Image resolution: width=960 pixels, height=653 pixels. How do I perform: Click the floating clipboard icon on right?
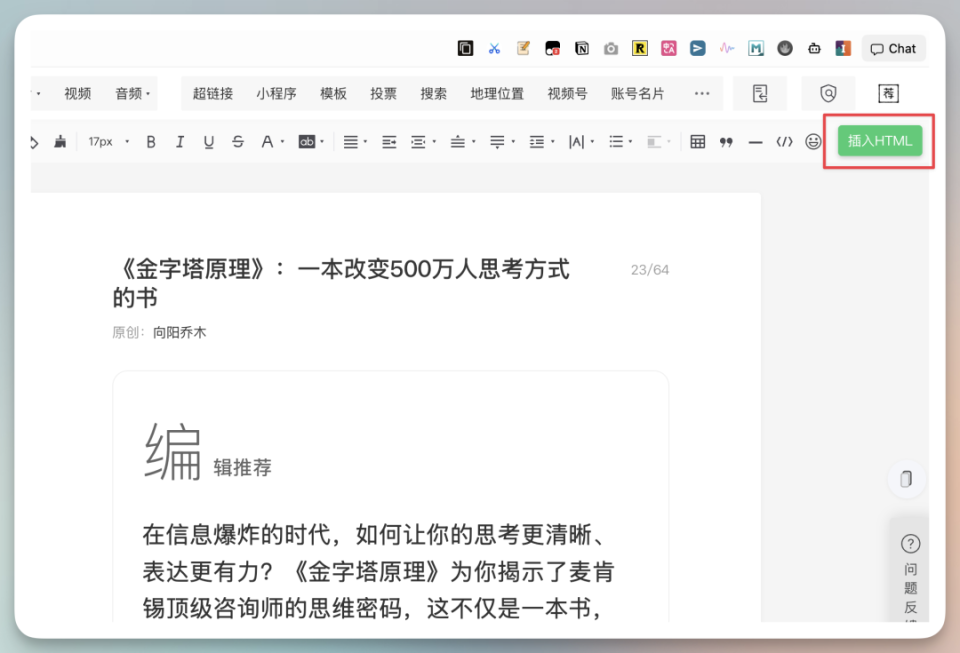pyautogui.click(x=906, y=479)
